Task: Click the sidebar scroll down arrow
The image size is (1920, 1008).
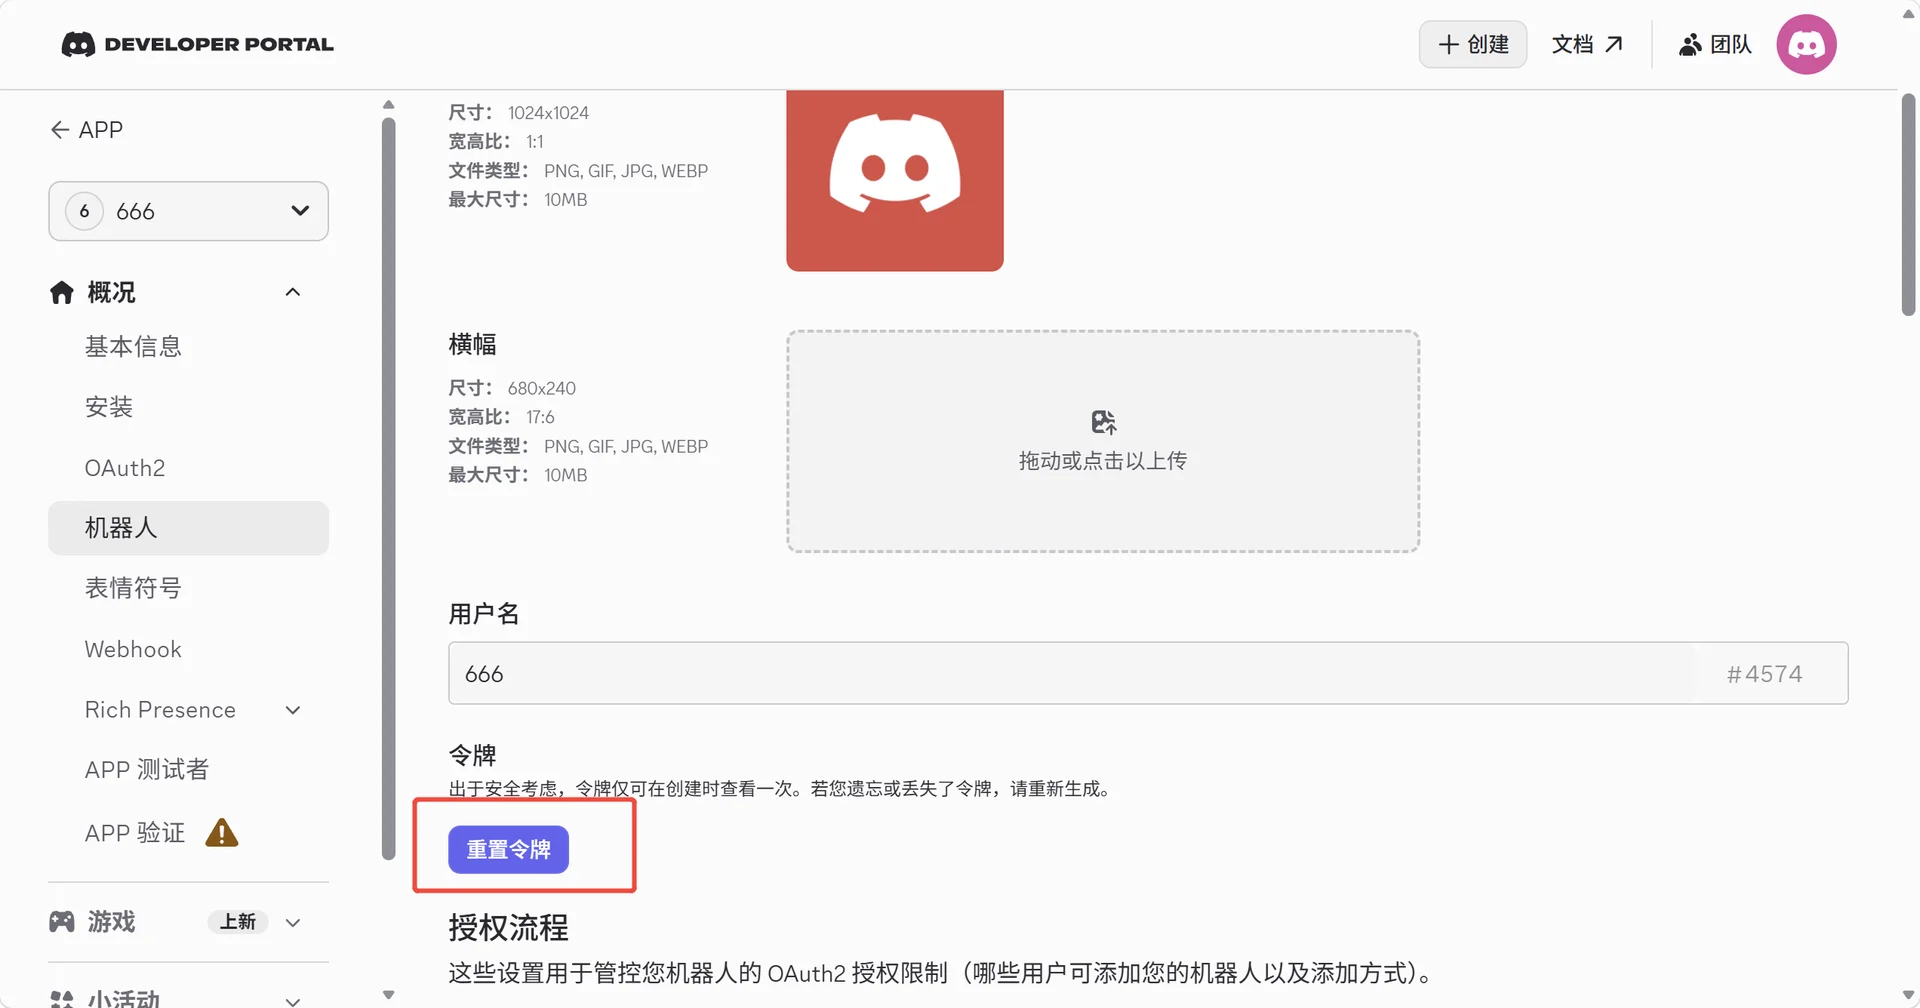Action: coord(388,995)
